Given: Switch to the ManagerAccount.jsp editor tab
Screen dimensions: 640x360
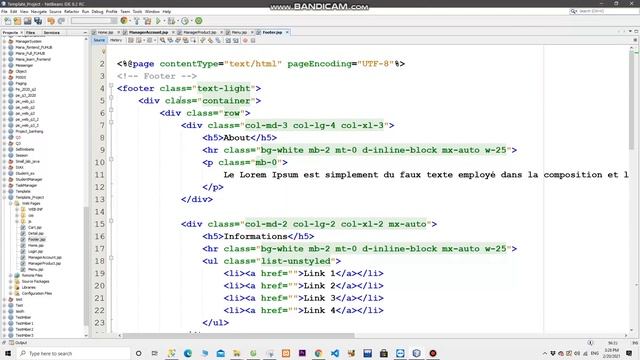Looking at the screenshot, I should click(x=149, y=32).
